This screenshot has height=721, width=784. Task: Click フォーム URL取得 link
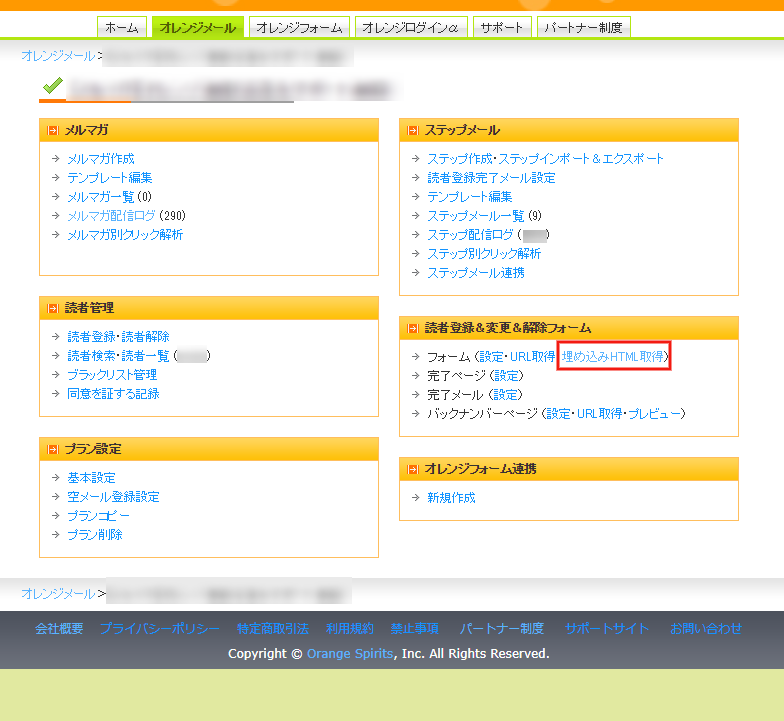coord(532,356)
